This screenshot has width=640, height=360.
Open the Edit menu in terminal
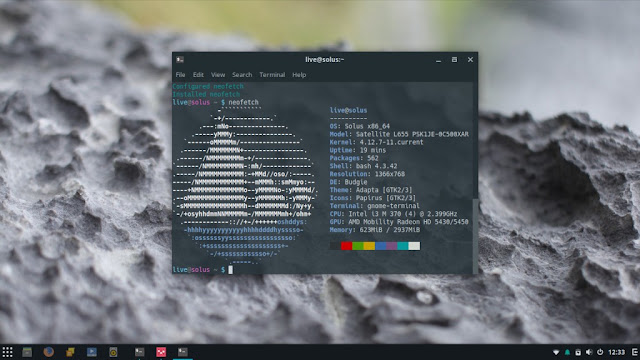tap(198, 75)
